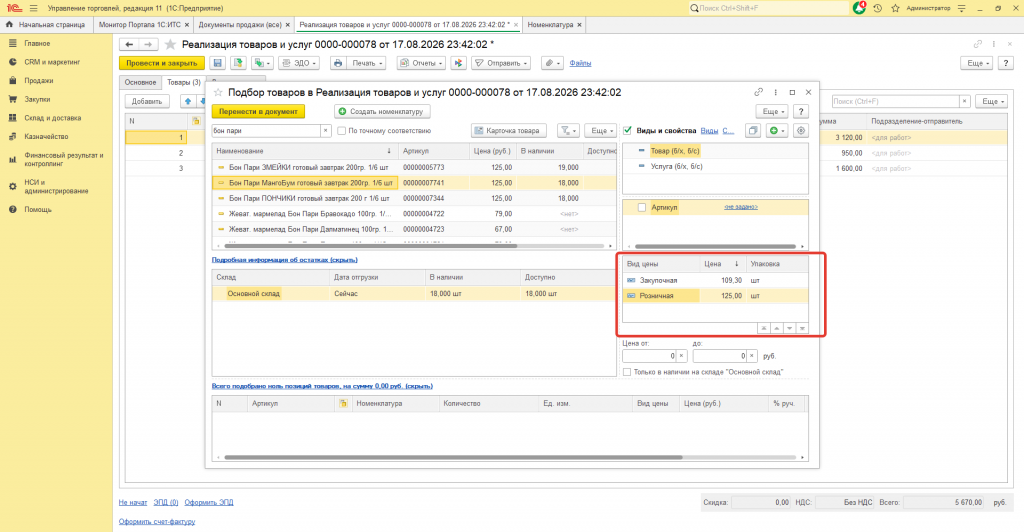Open the Отправить dropdown
The height and width of the screenshot is (532, 1024).
coord(501,63)
